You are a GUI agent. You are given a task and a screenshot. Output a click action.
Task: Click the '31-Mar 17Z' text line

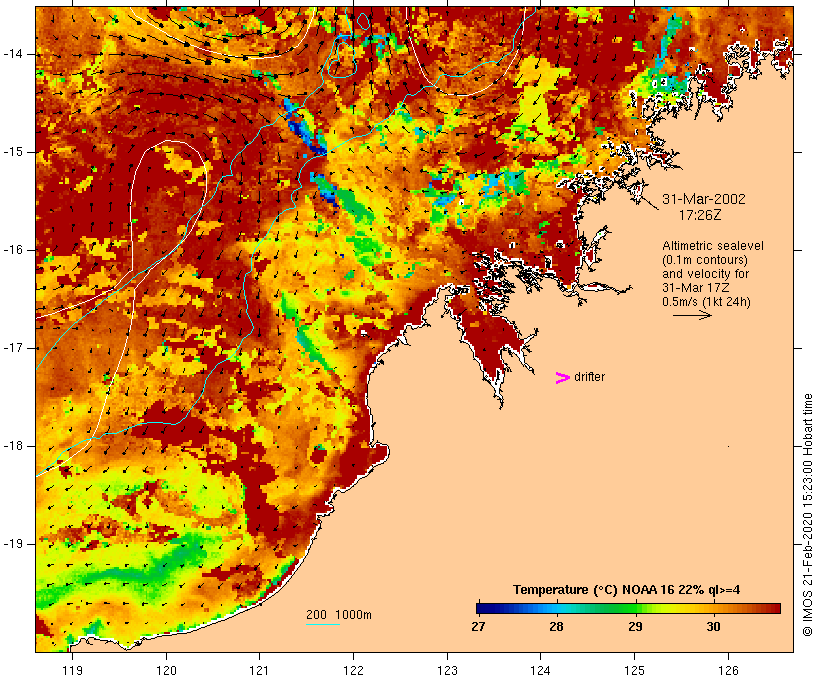(x=696, y=288)
